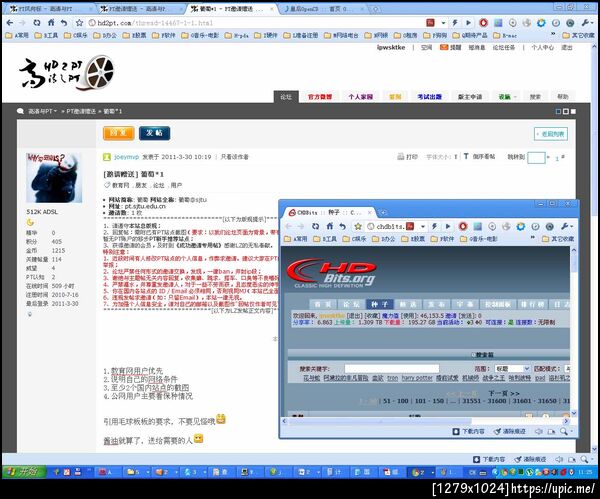Click the play arrow icon in main toolbar

pyautogui.click(x=468, y=23)
